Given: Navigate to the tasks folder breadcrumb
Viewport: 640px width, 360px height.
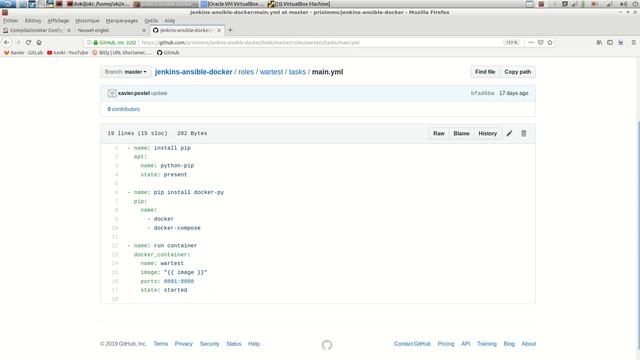Looking at the screenshot, I should pyautogui.click(x=297, y=72).
